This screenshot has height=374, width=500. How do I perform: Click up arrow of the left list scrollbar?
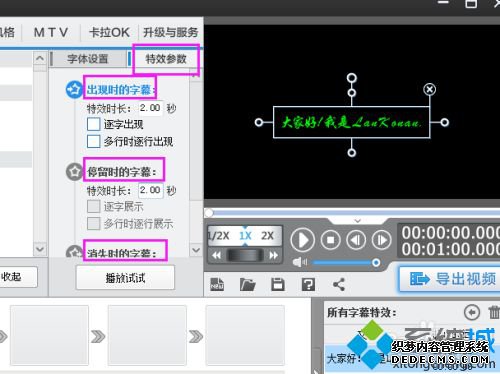point(40,59)
